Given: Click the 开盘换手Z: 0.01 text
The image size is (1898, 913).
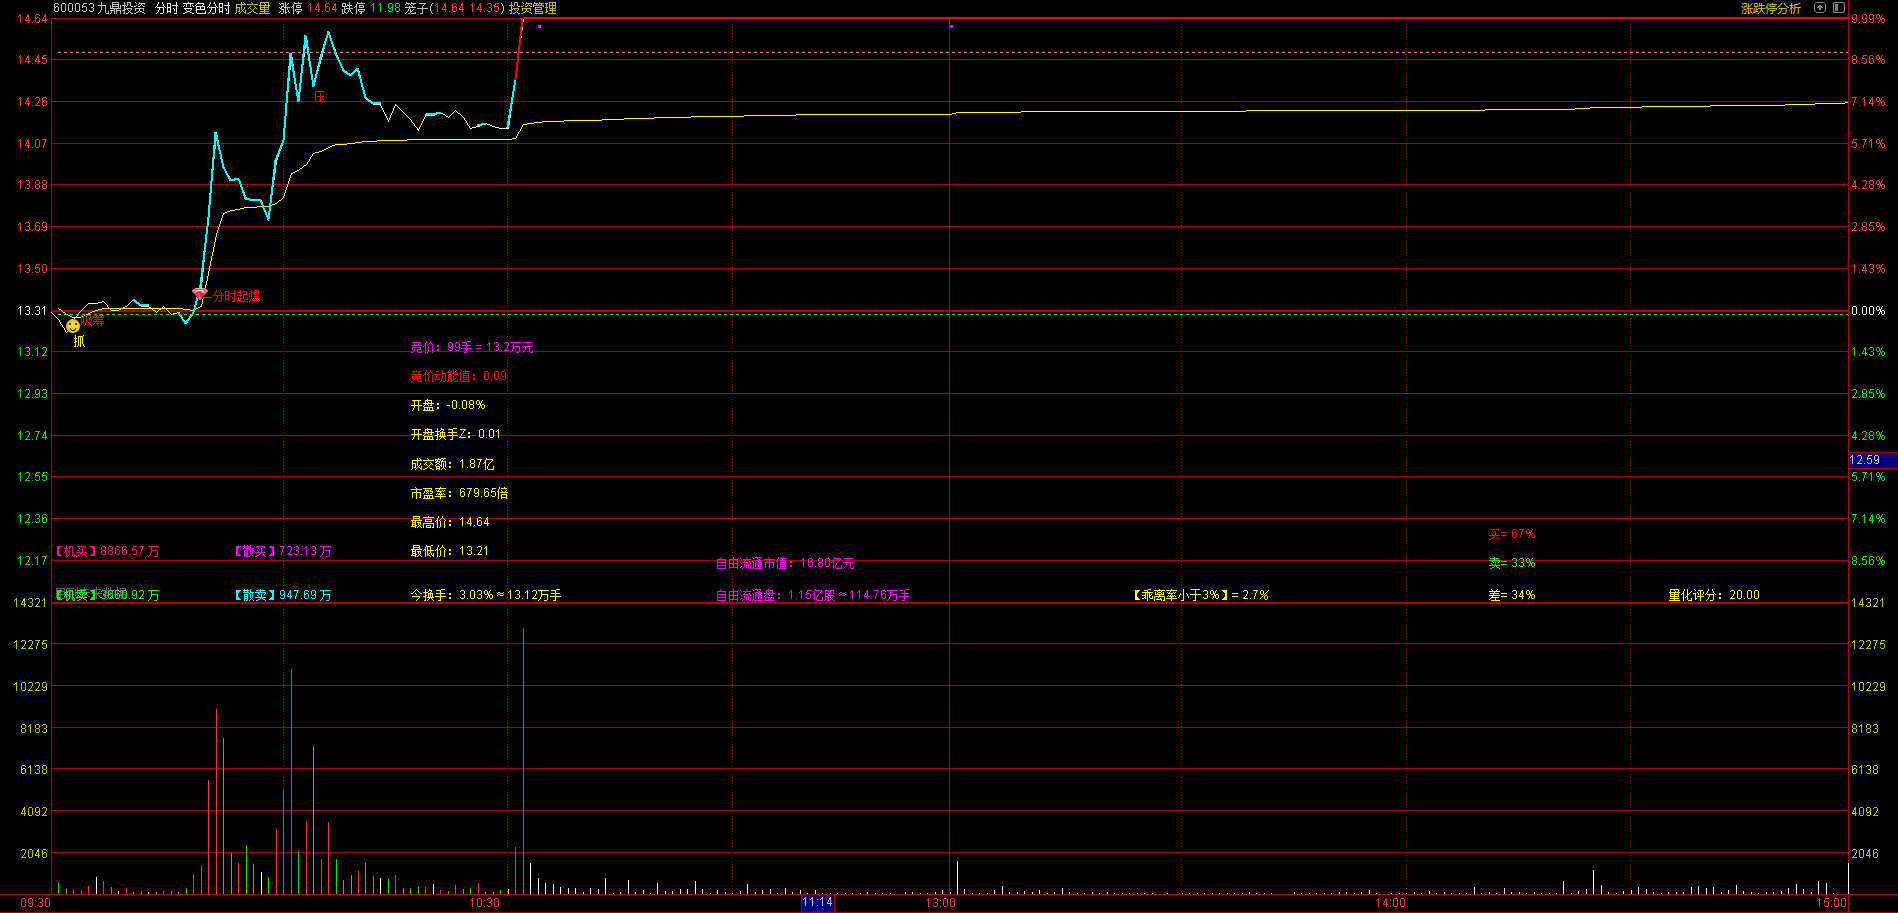Looking at the screenshot, I should [x=456, y=434].
